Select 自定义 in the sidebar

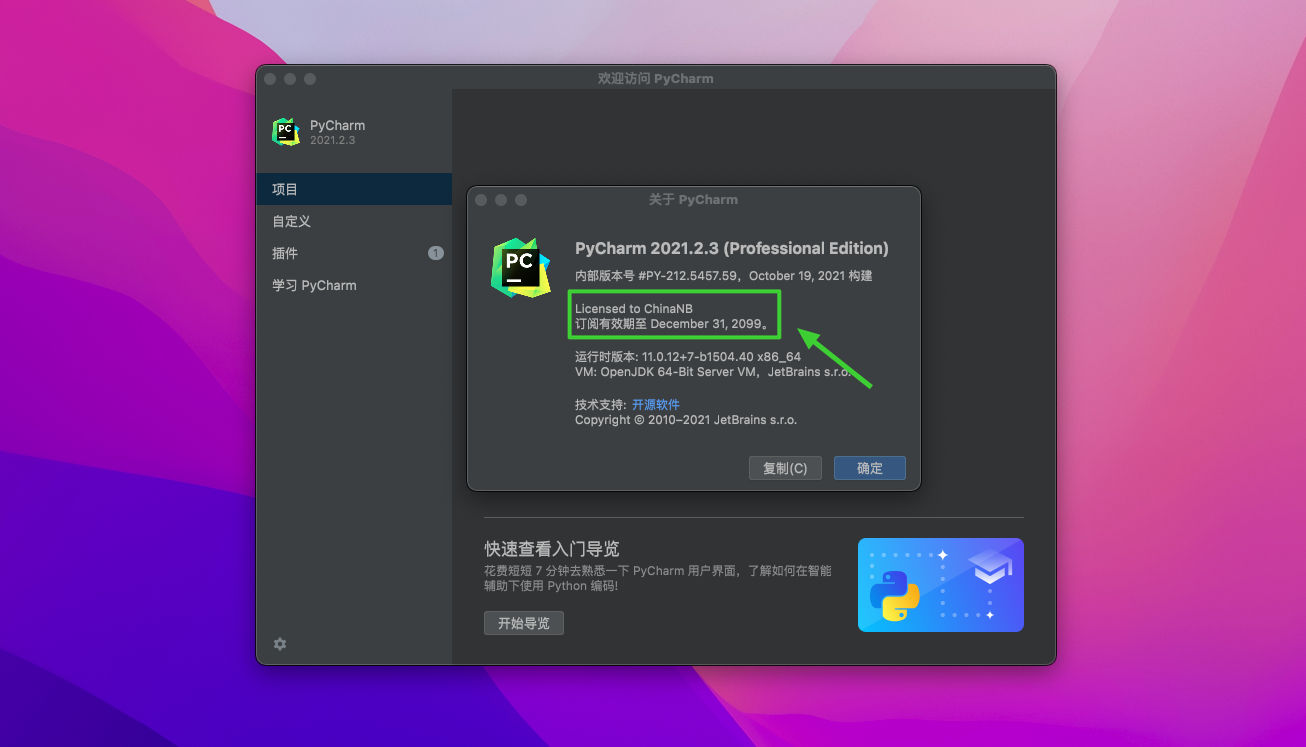click(x=354, y=221)
